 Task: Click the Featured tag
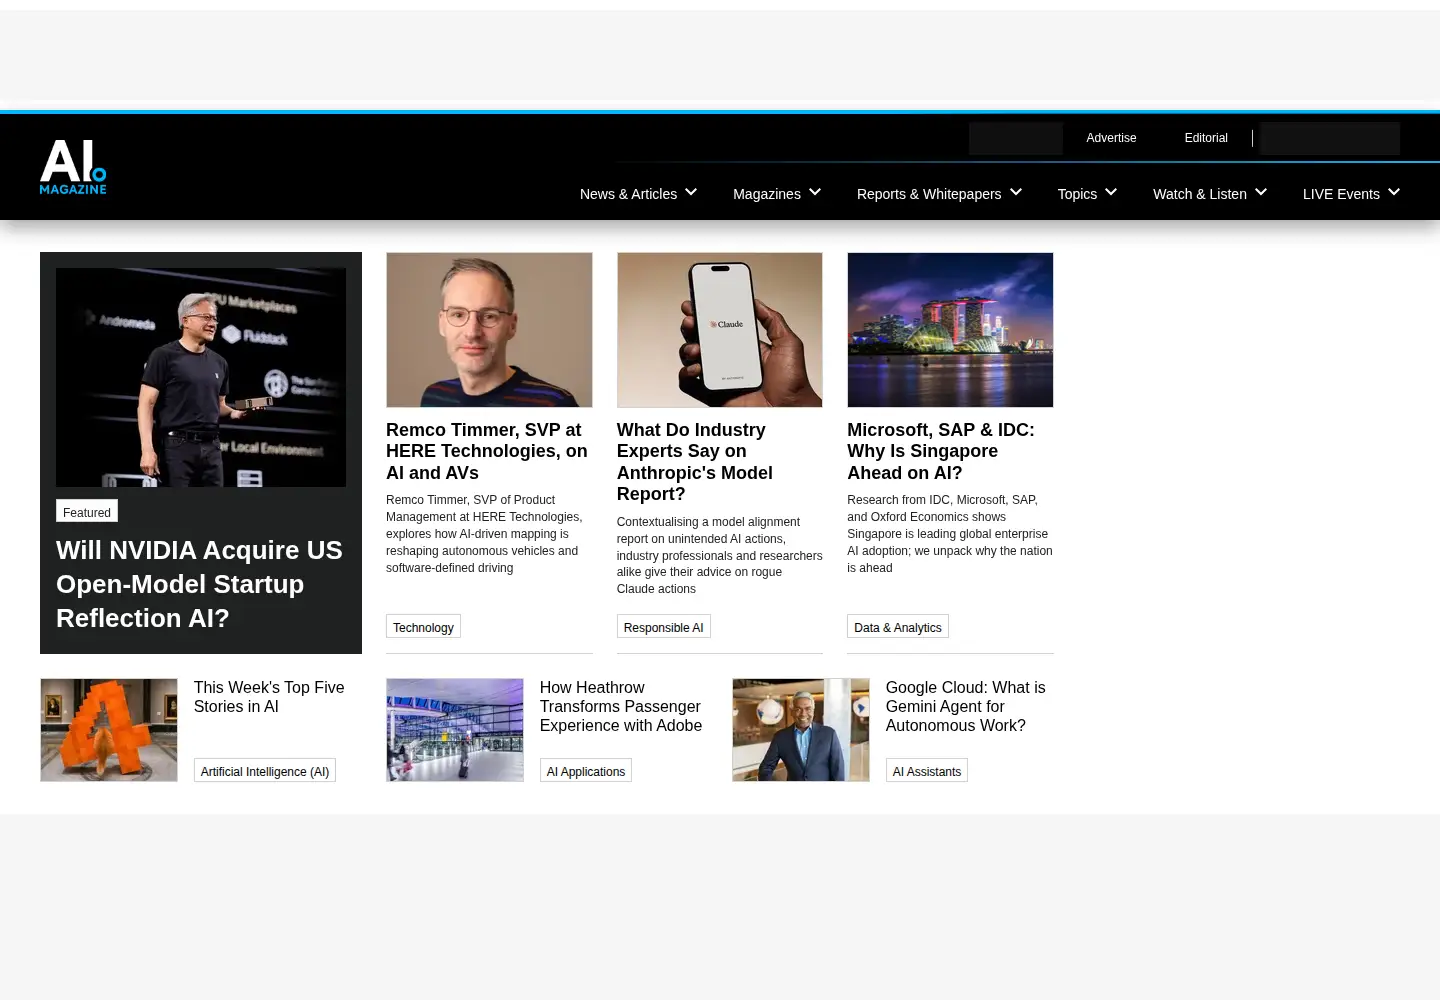87,512
